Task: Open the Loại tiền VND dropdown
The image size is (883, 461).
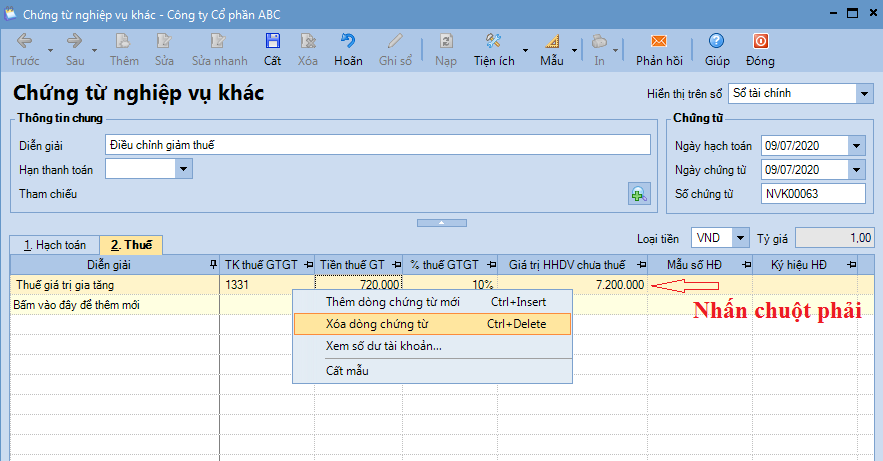Action: [741, 238]
